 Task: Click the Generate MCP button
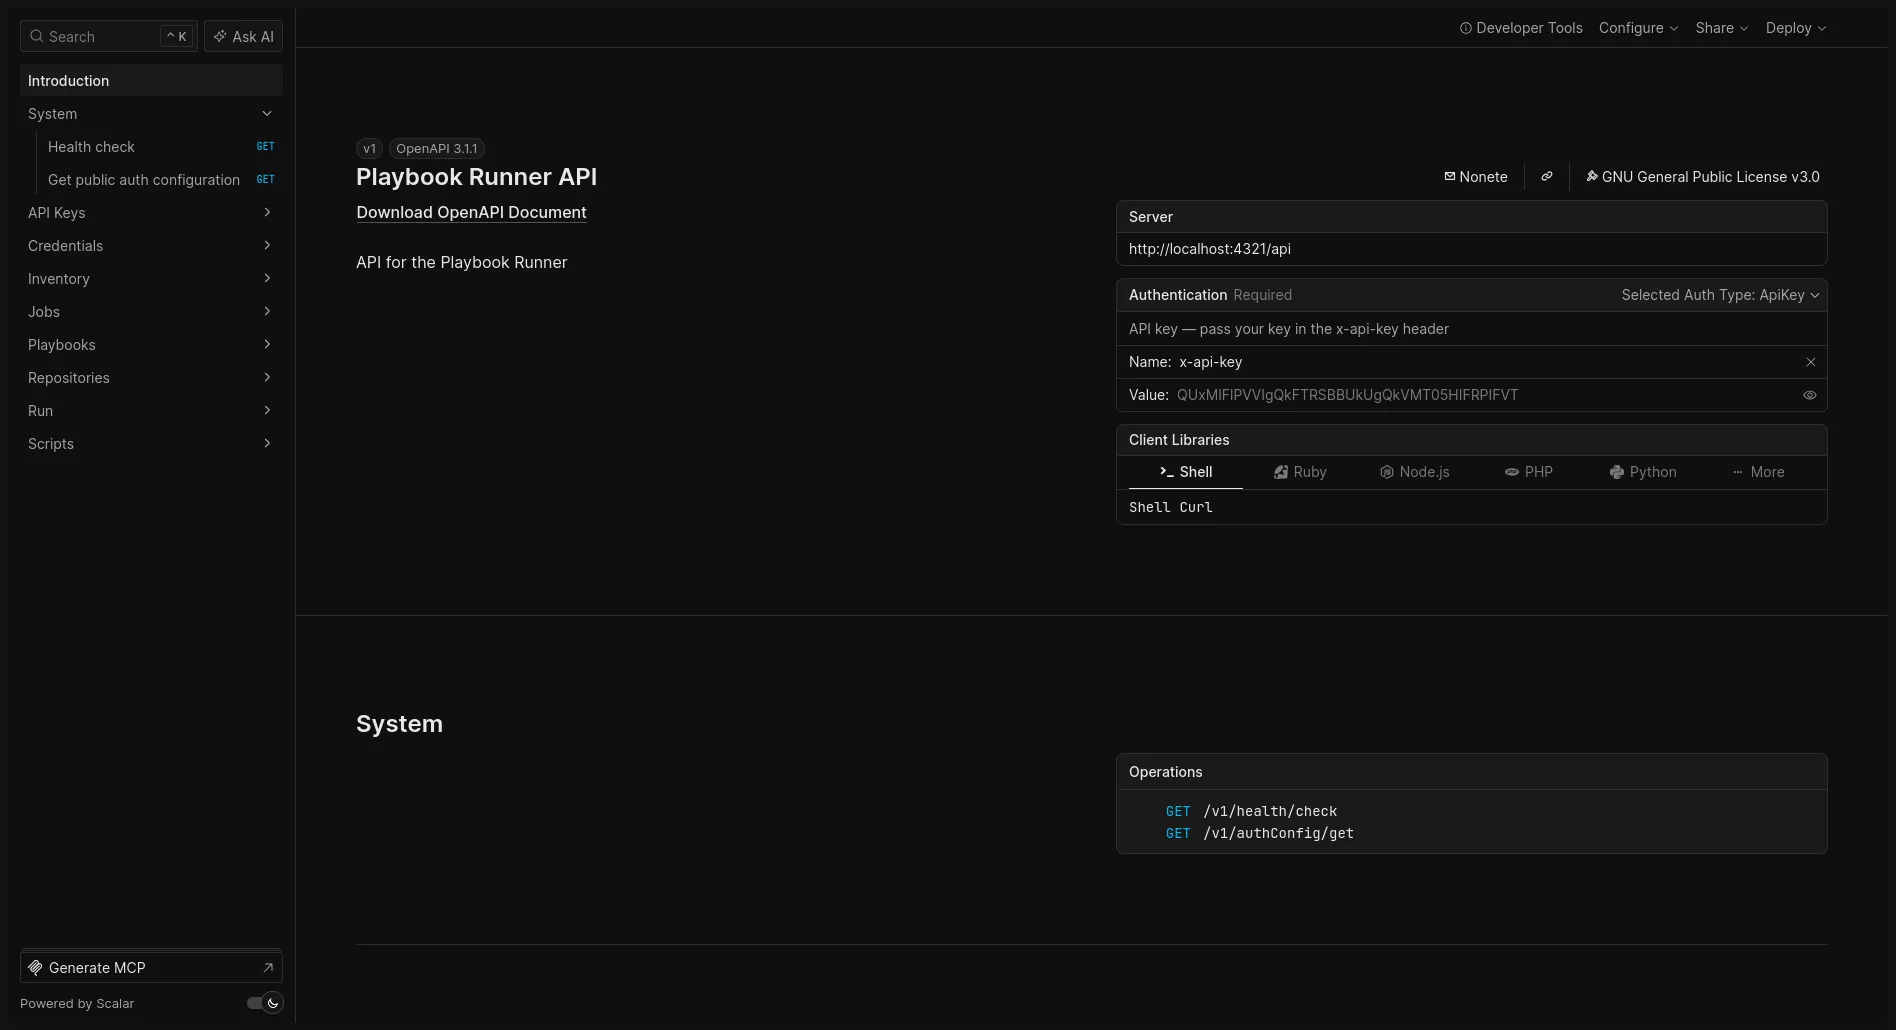click(151, 968)
